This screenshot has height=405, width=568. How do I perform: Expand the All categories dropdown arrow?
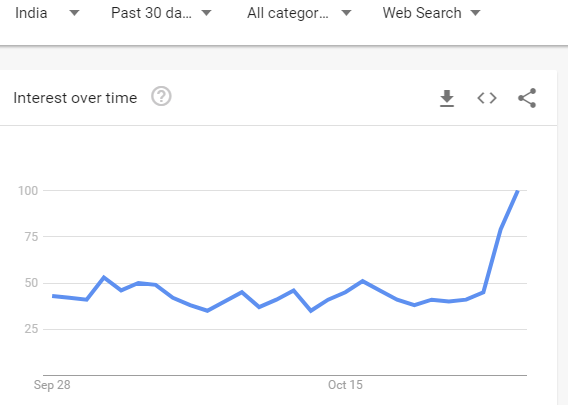click(346, 13)
